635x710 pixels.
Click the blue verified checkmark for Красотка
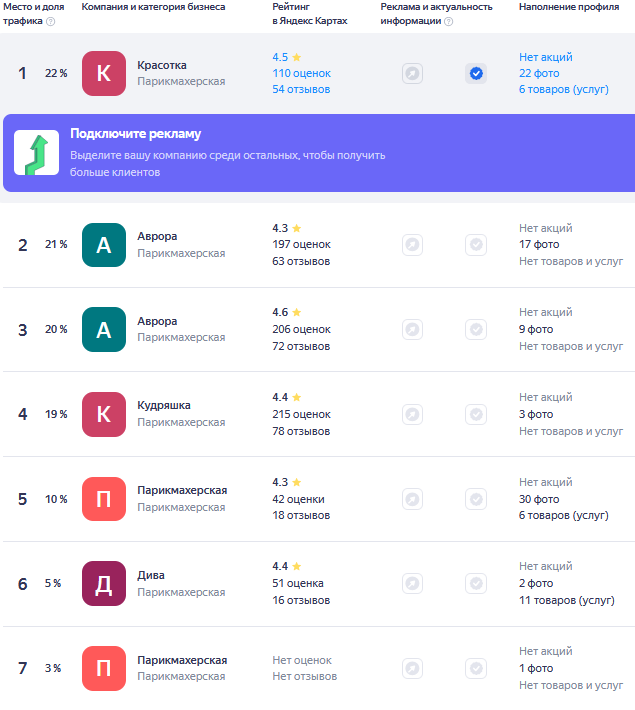(x=476, y=73)
